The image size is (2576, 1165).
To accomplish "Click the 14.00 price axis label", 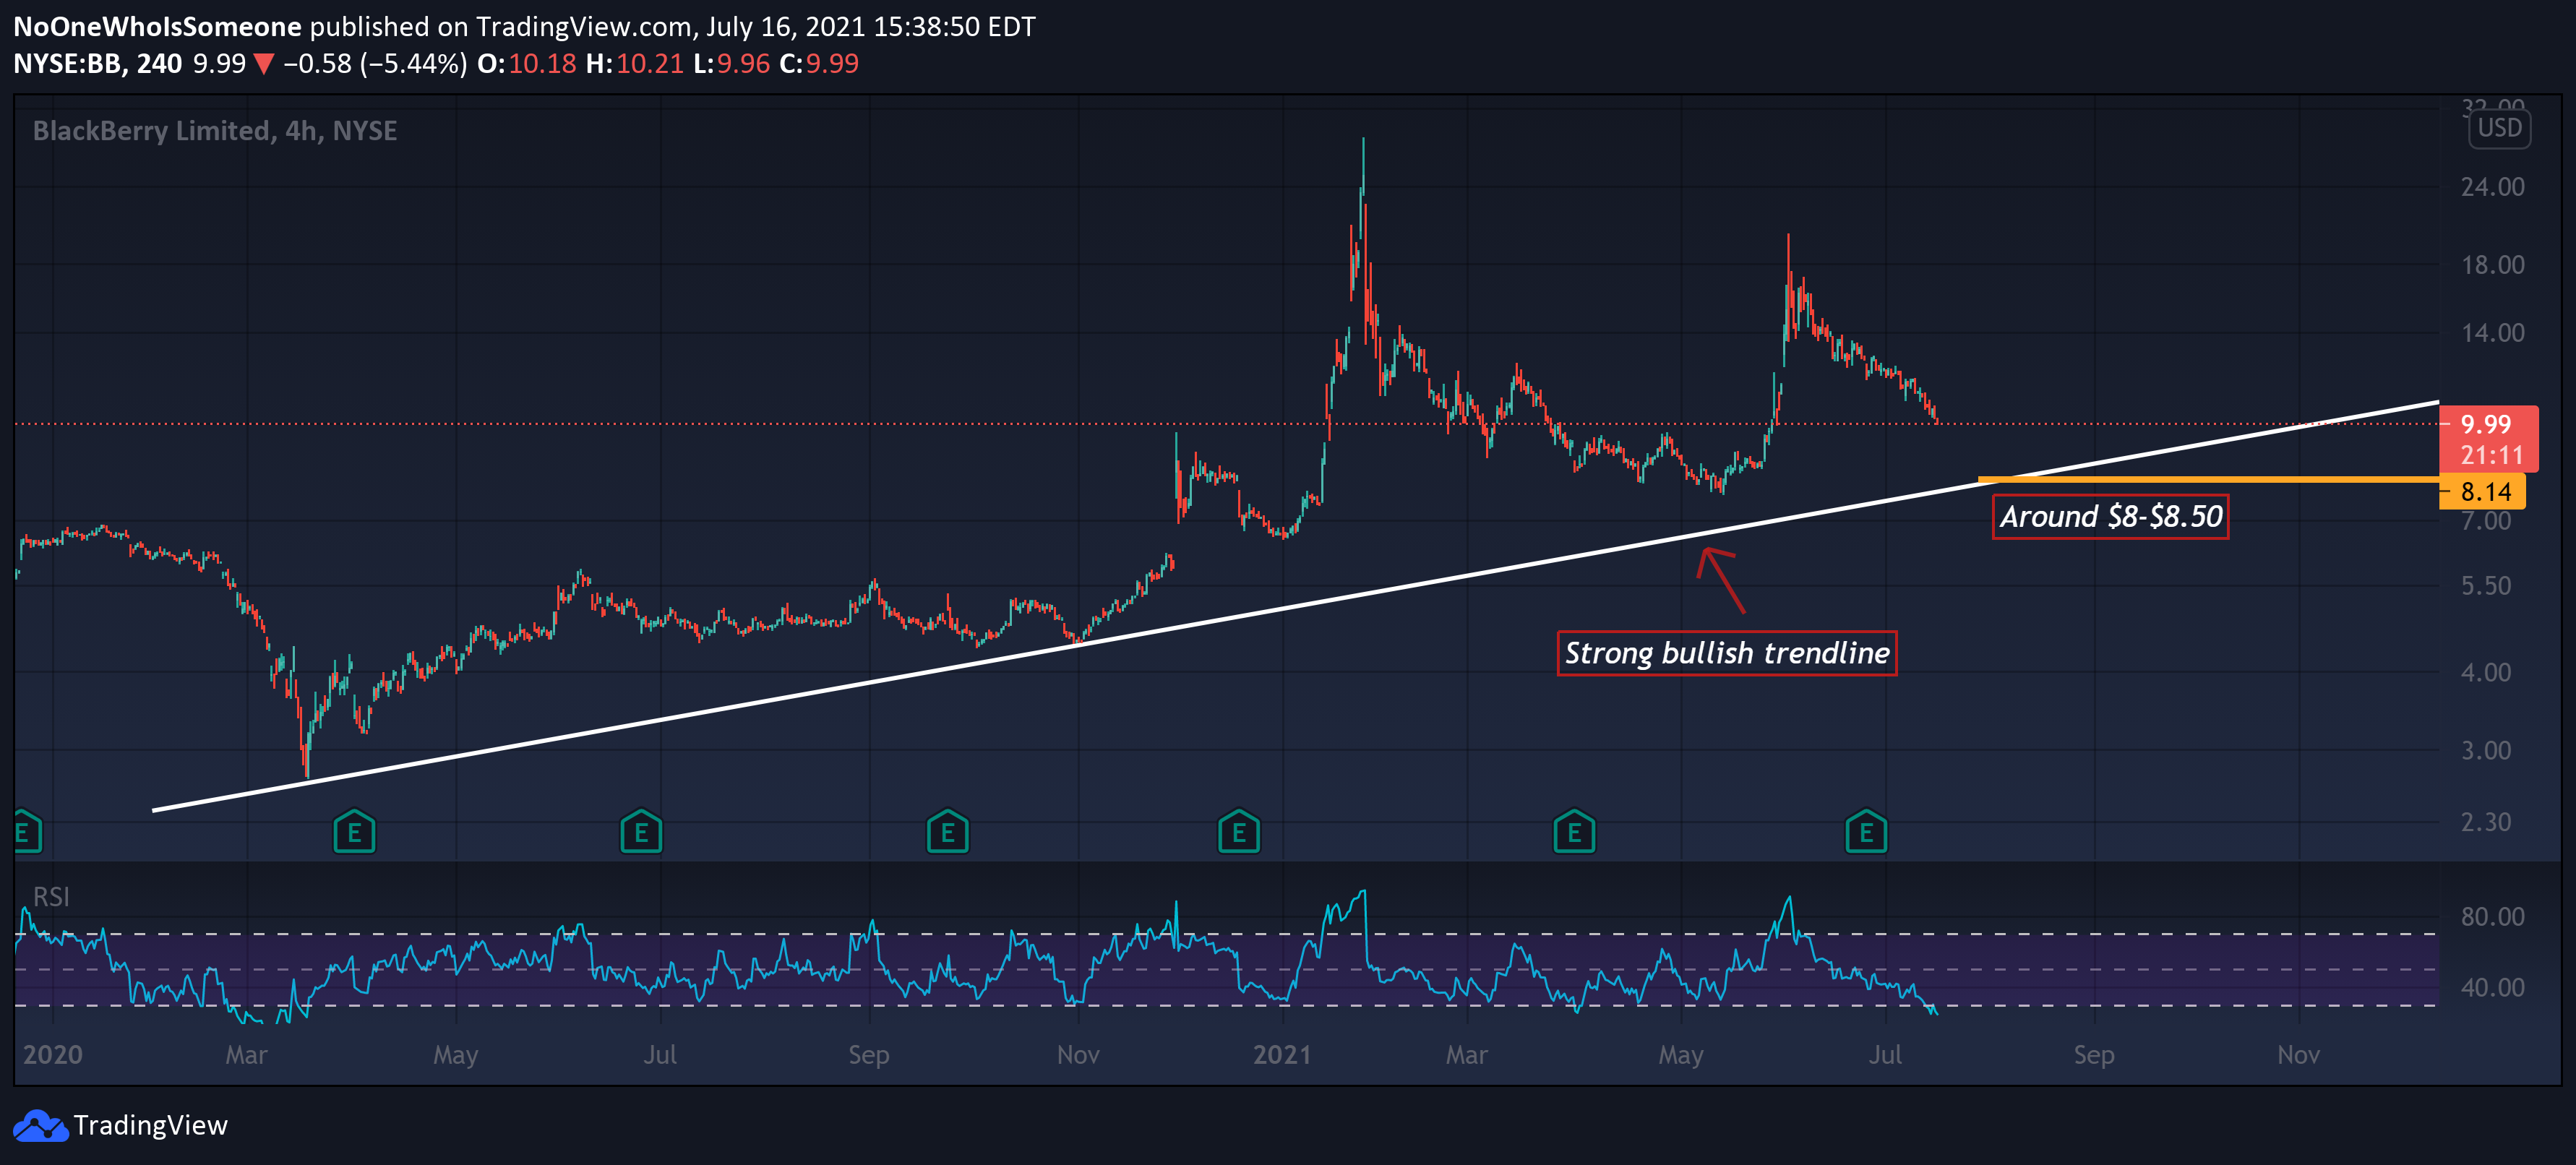I will tap(2492, 333).
